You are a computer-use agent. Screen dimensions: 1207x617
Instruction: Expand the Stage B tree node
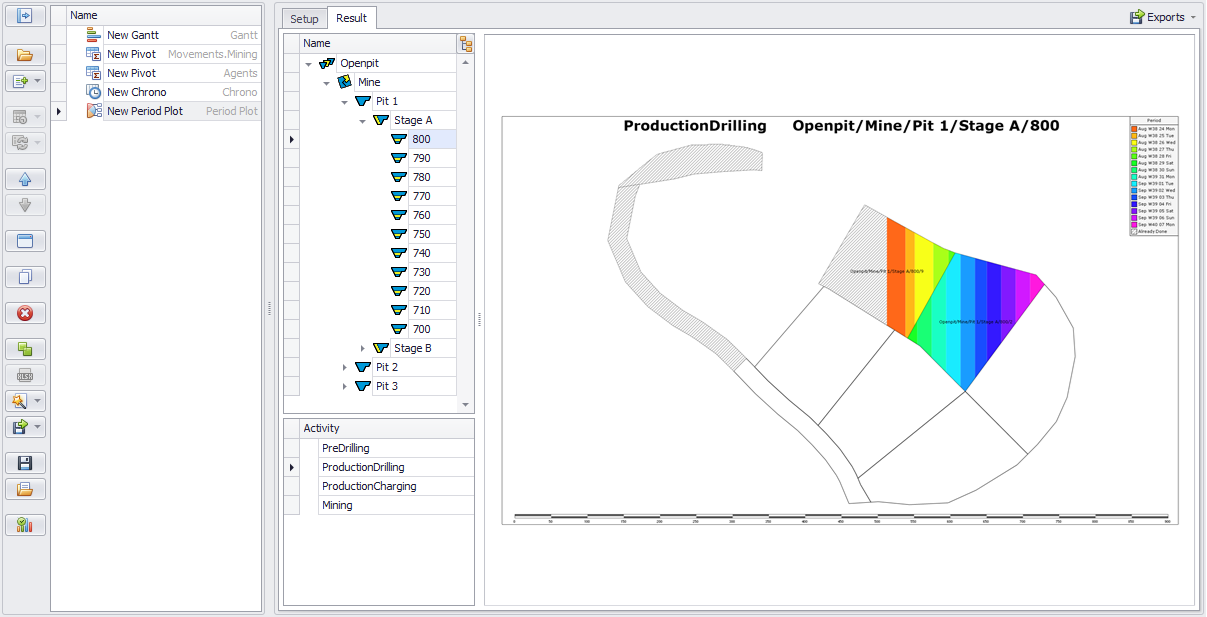click(x=363, y=348)
